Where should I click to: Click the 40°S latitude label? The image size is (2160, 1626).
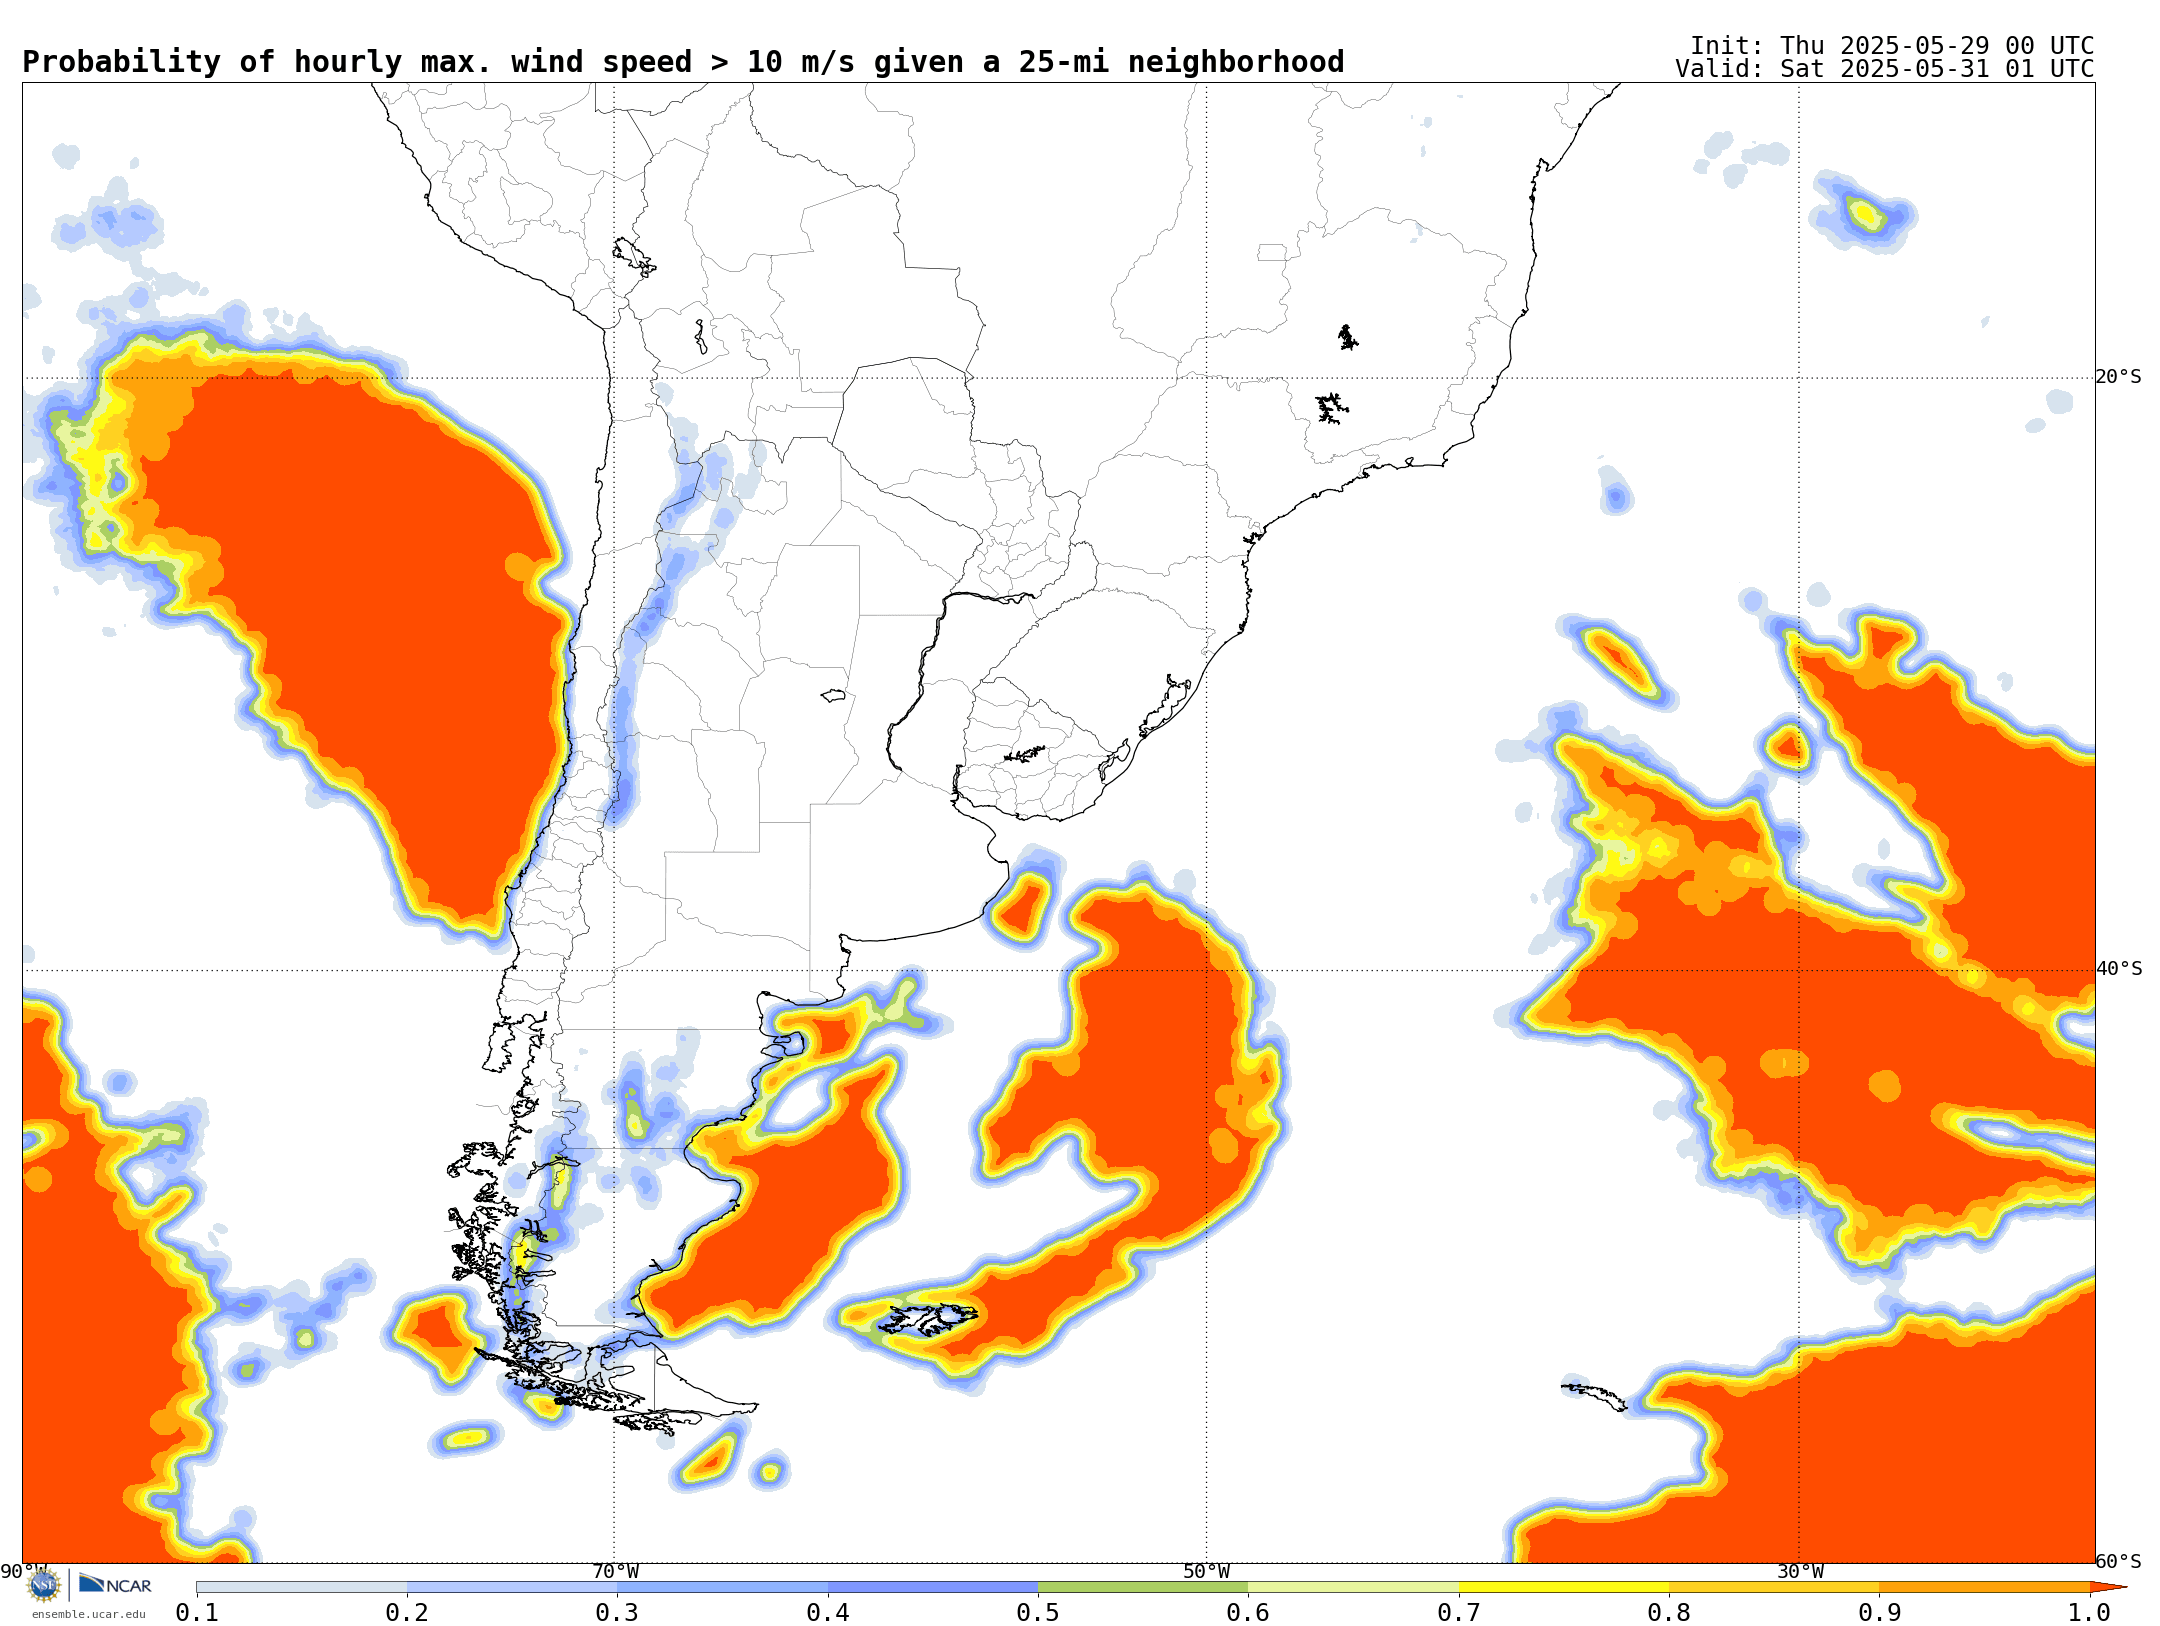pyautogui.click(x=2119, y=969)
